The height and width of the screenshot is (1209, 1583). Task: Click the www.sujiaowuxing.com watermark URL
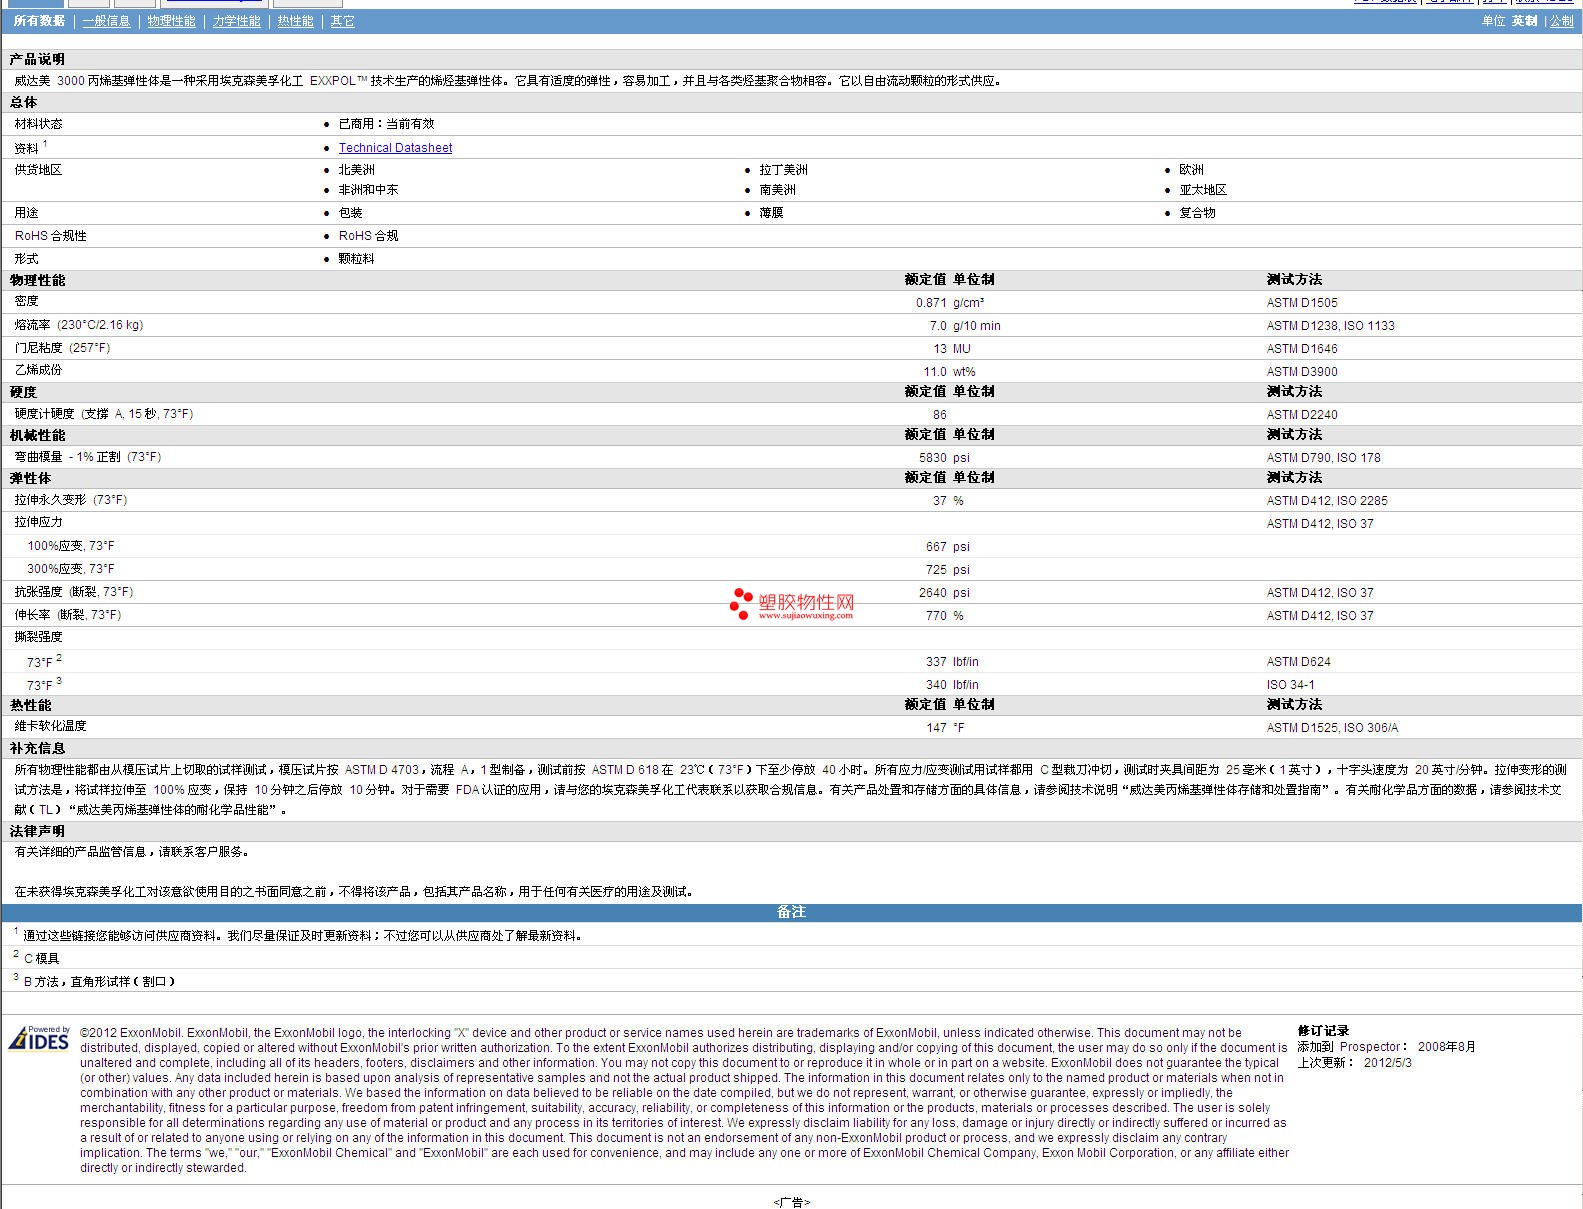[805, 616]
